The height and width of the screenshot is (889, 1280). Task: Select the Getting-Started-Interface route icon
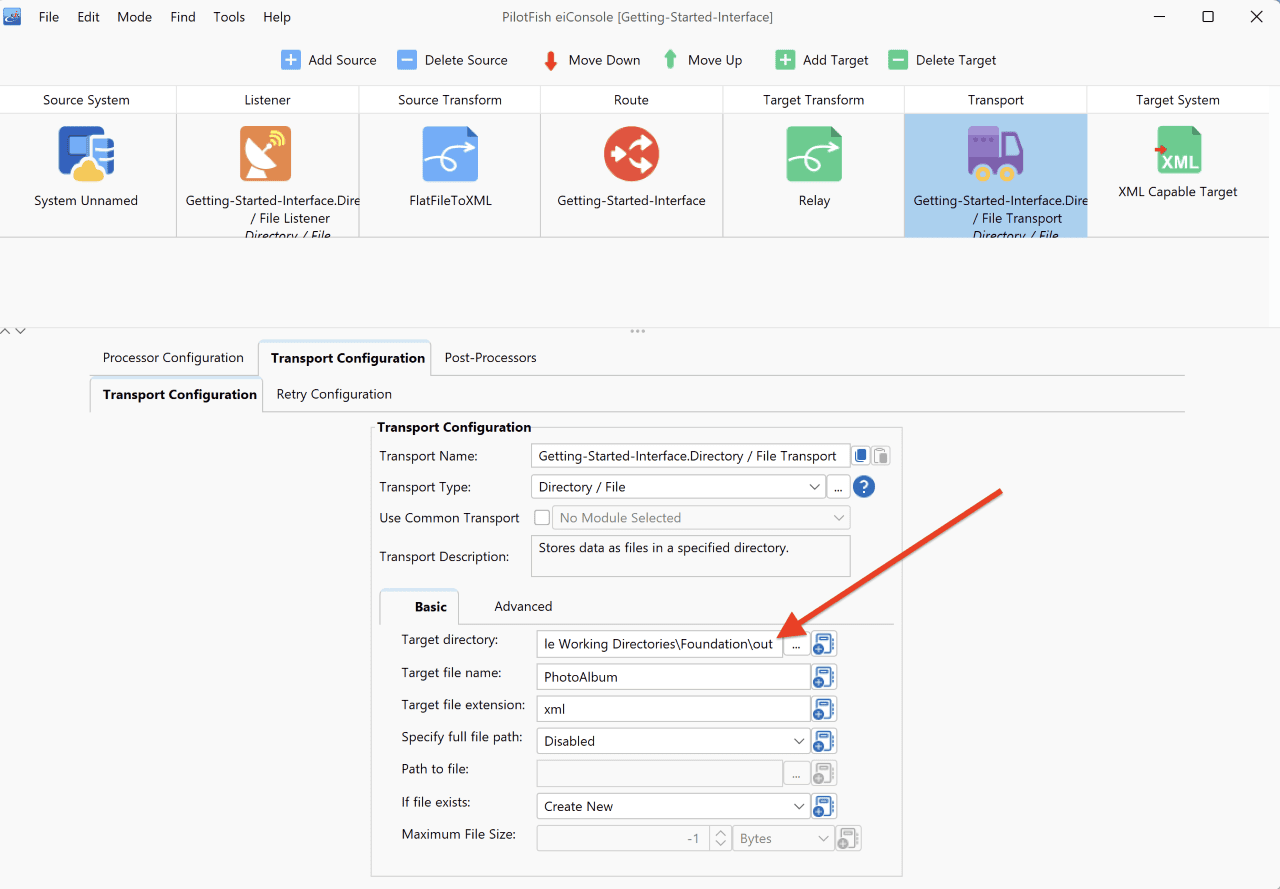[x=631, y=154]
